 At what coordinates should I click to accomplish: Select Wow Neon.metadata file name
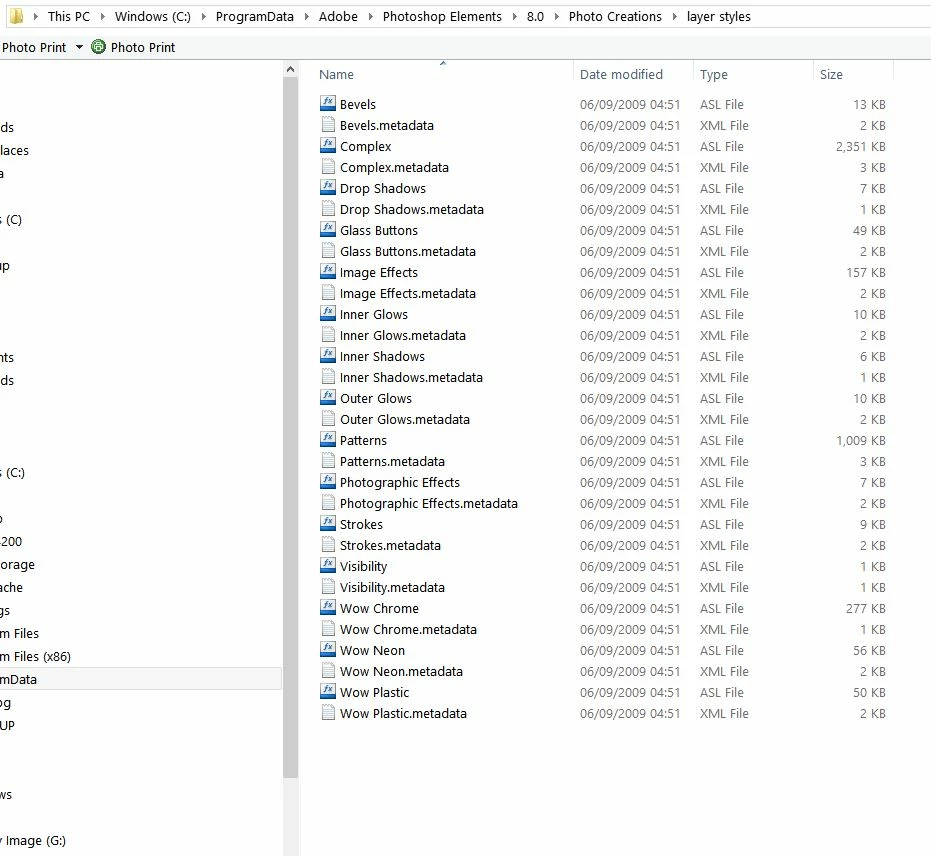click(x=401, y=671)
